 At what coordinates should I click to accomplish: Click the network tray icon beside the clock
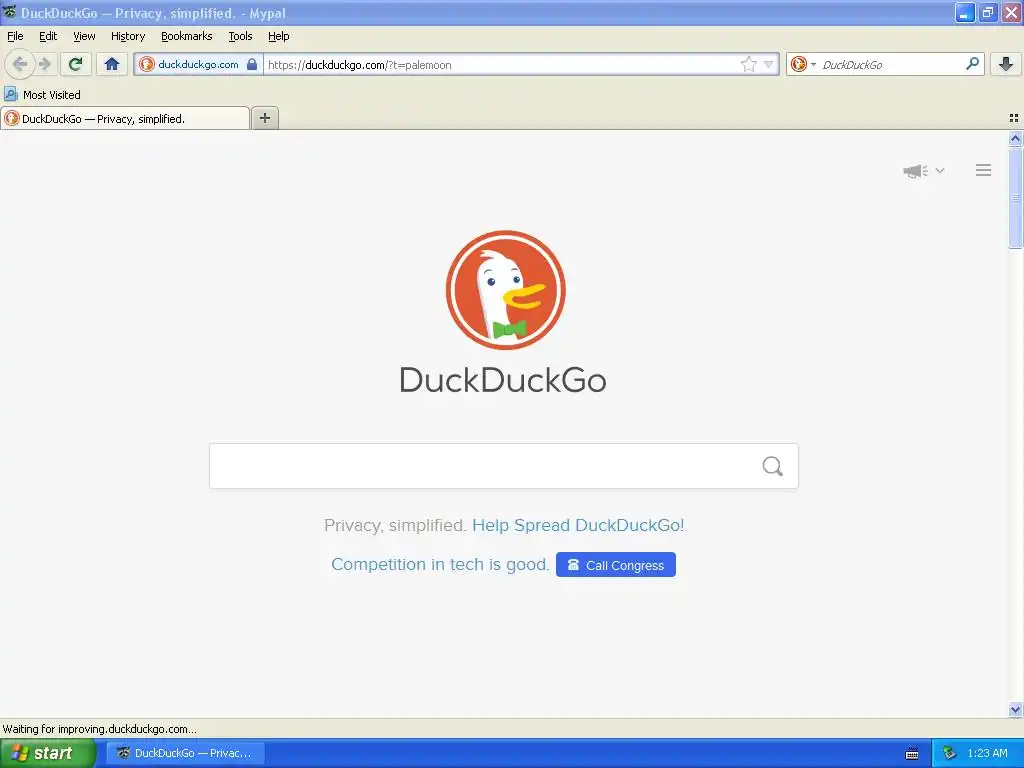950,753
